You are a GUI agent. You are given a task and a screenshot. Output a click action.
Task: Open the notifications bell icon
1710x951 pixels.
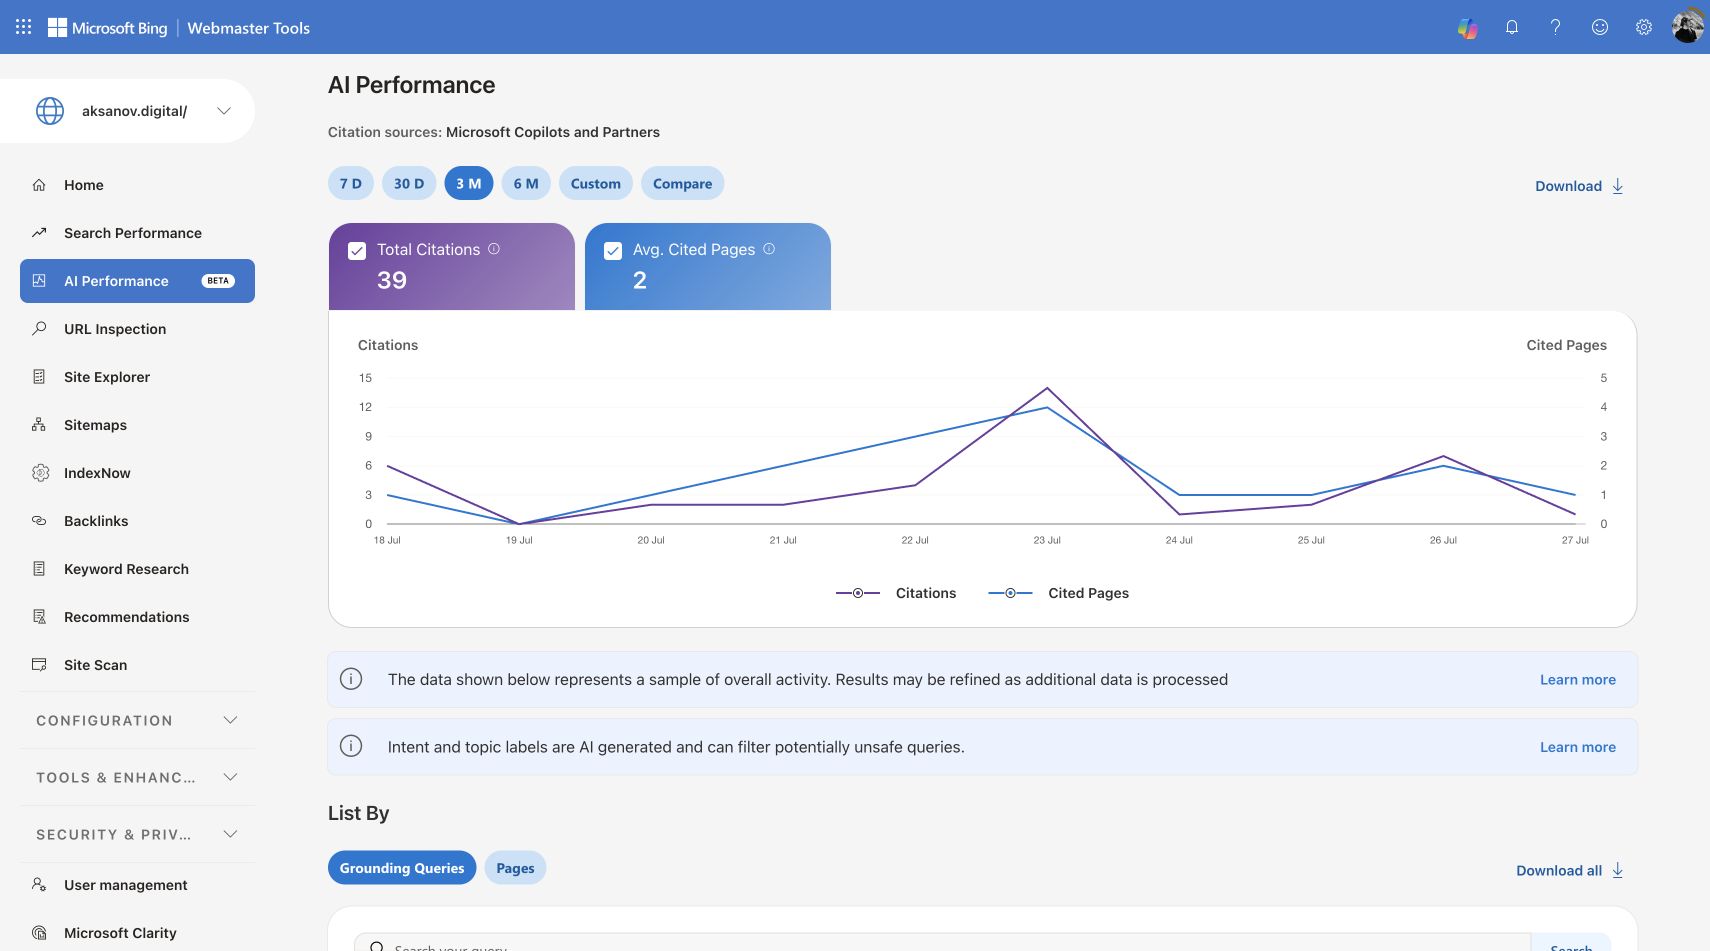[x=1512, y=28]
